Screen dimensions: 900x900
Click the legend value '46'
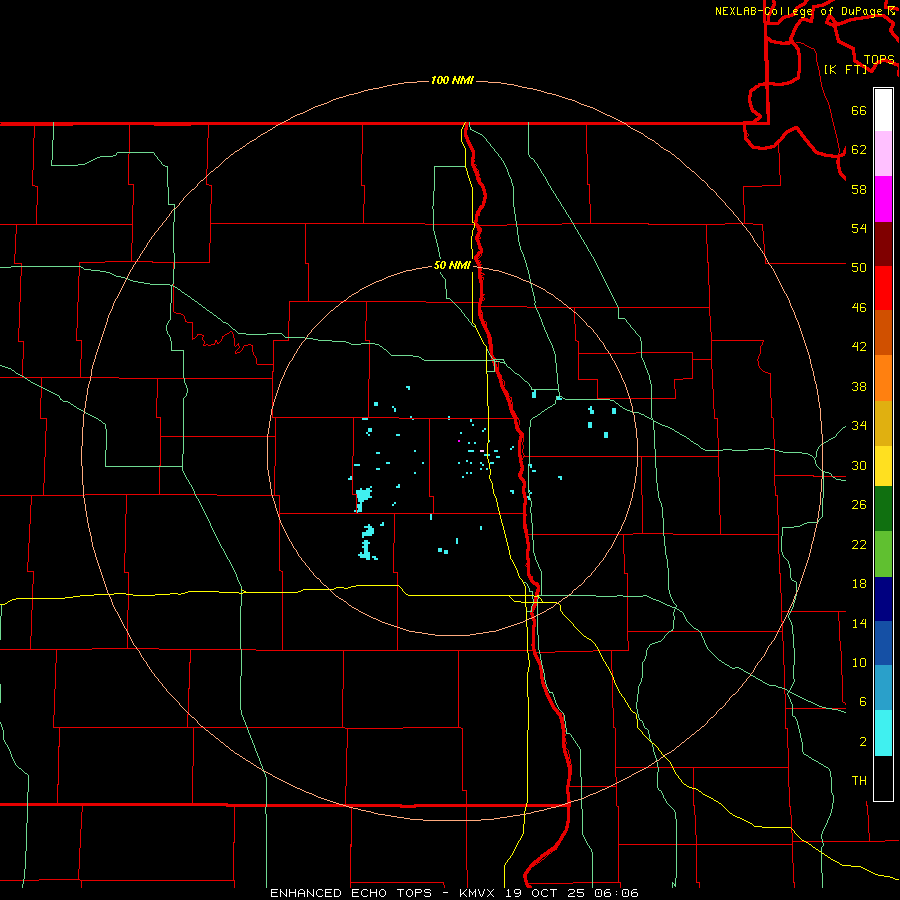click(x=859, y=308)
